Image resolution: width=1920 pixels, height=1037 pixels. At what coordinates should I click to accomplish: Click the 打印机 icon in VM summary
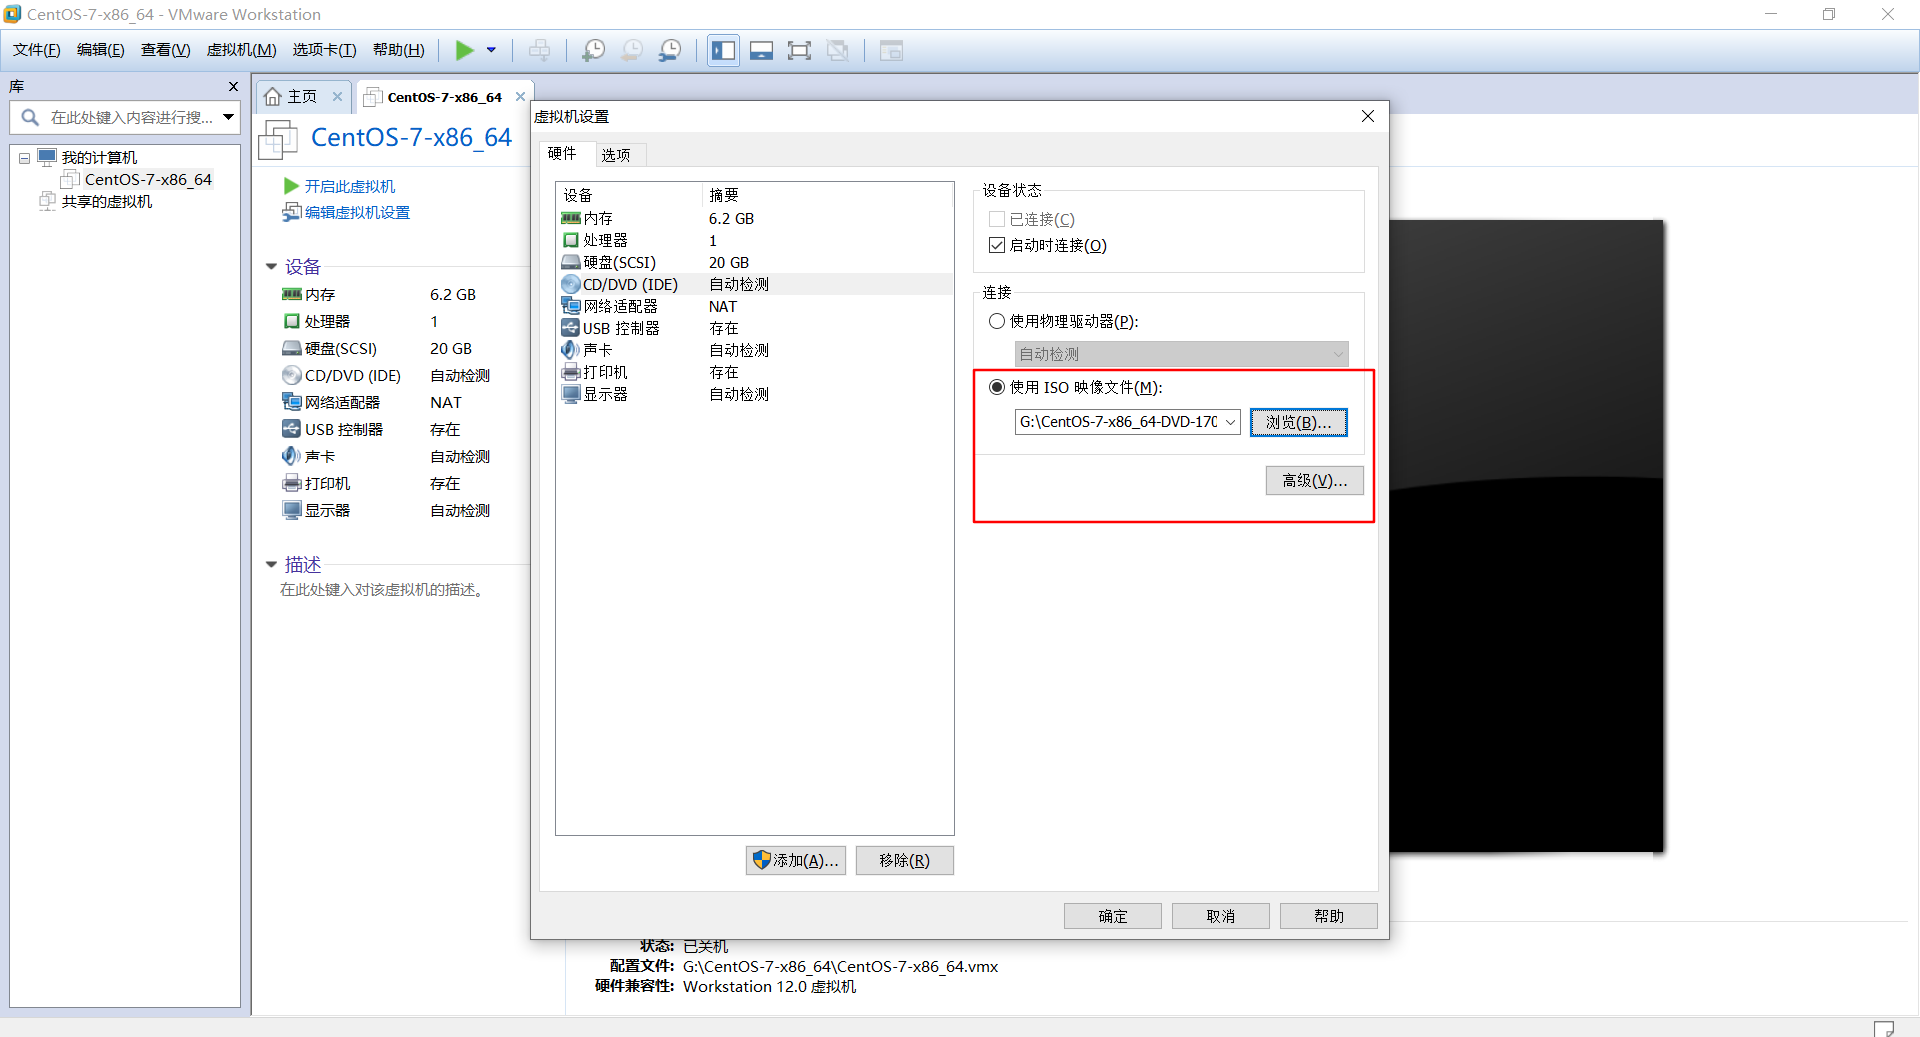[292, 483]
